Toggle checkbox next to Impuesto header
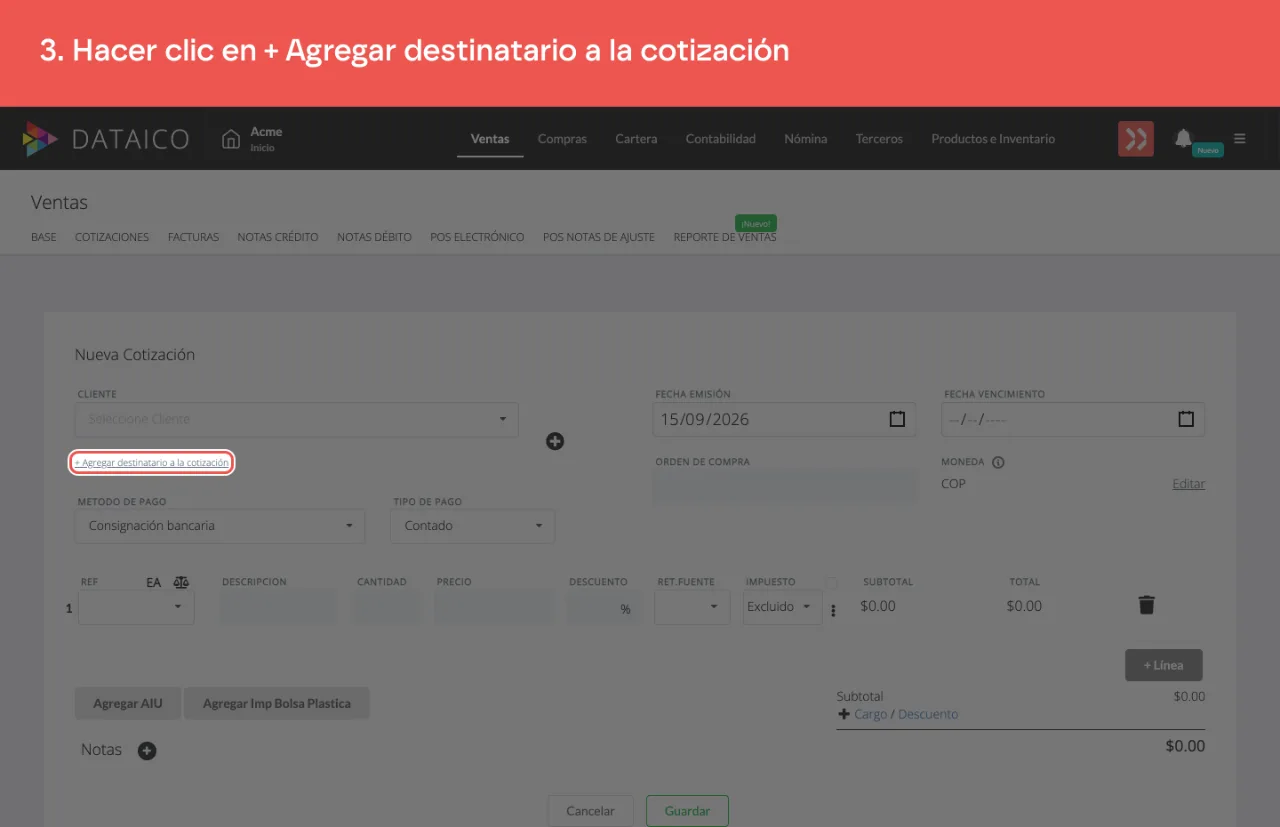The height and width of the screenshot is (827, 1280). click(x=831, y=583)
